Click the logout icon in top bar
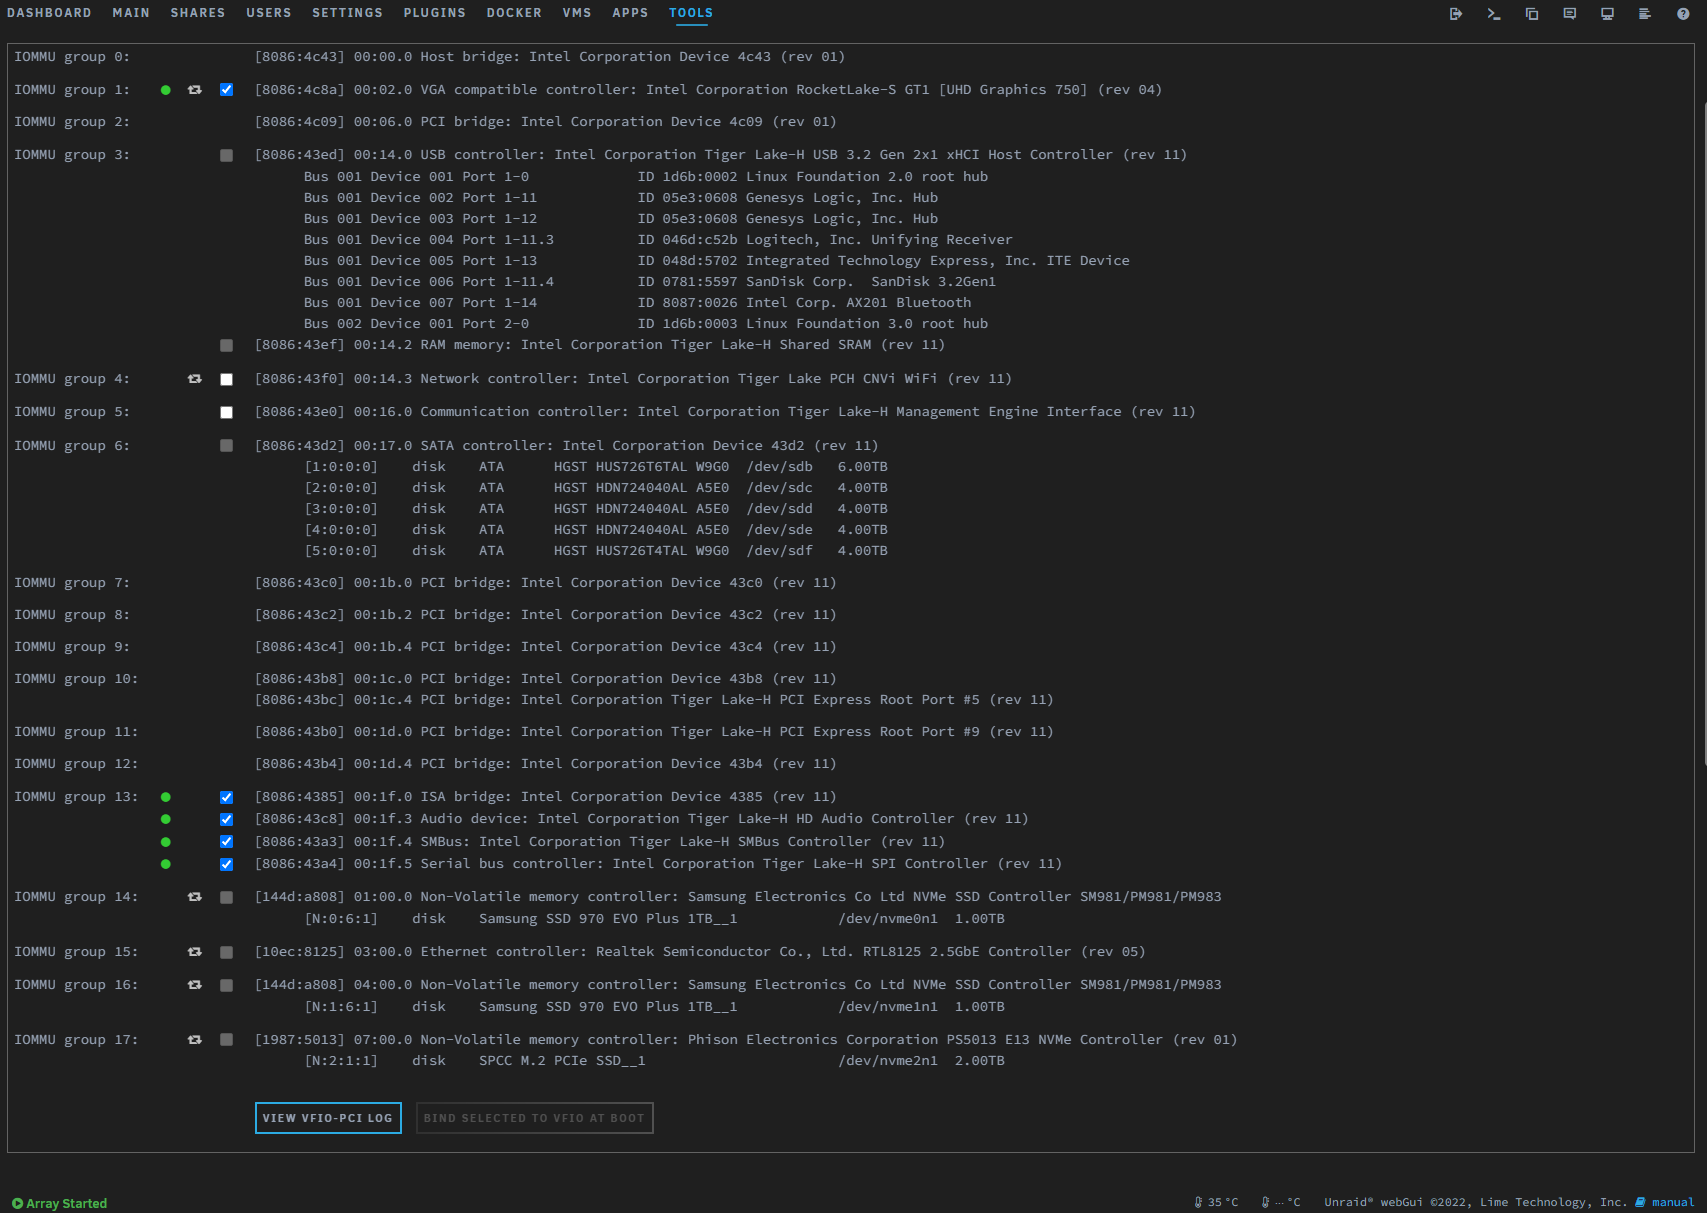The image size is (1707, 1213). click(x=1455, y=14)
